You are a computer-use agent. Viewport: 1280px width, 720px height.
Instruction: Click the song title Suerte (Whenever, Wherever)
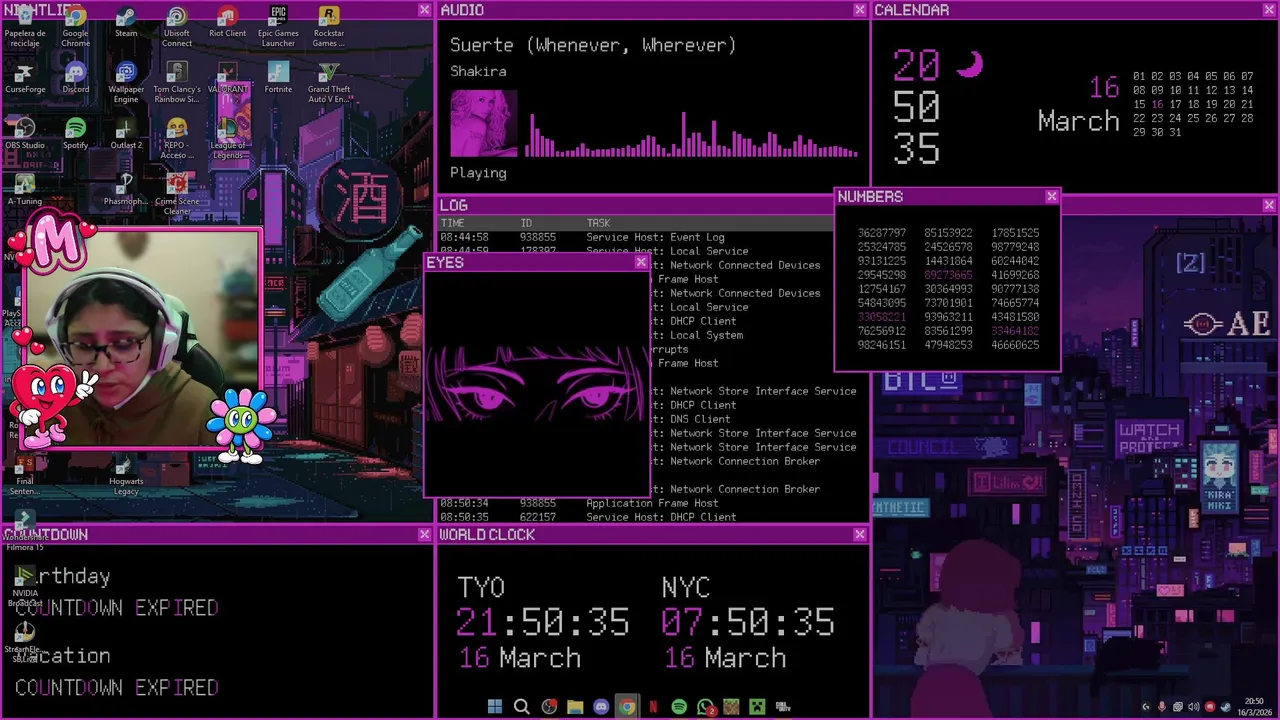click(593, 45)
